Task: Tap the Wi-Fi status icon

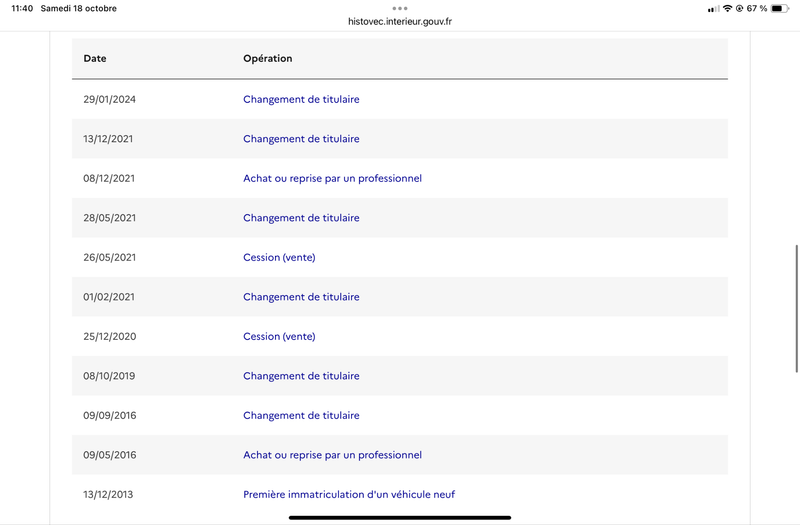Action: 727,8
